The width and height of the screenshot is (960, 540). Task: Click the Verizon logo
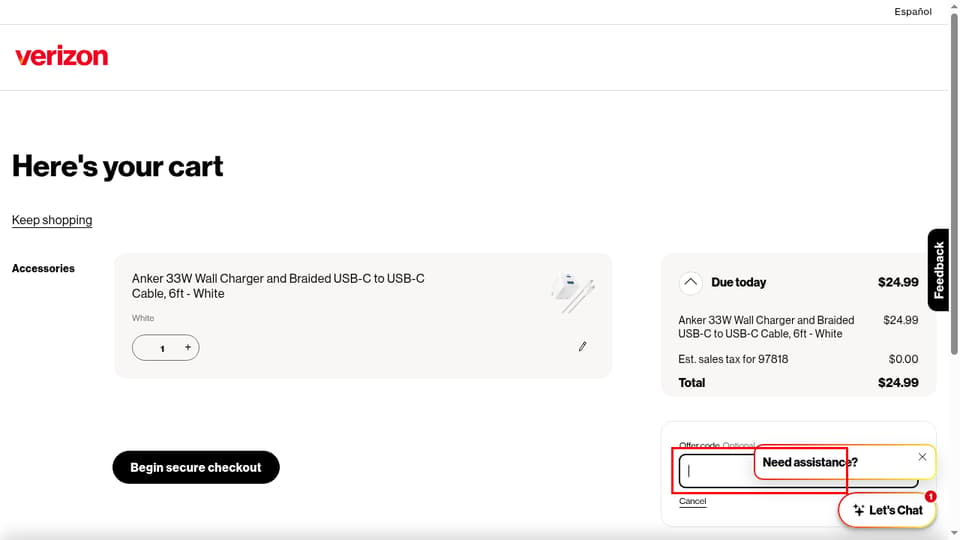61,56
